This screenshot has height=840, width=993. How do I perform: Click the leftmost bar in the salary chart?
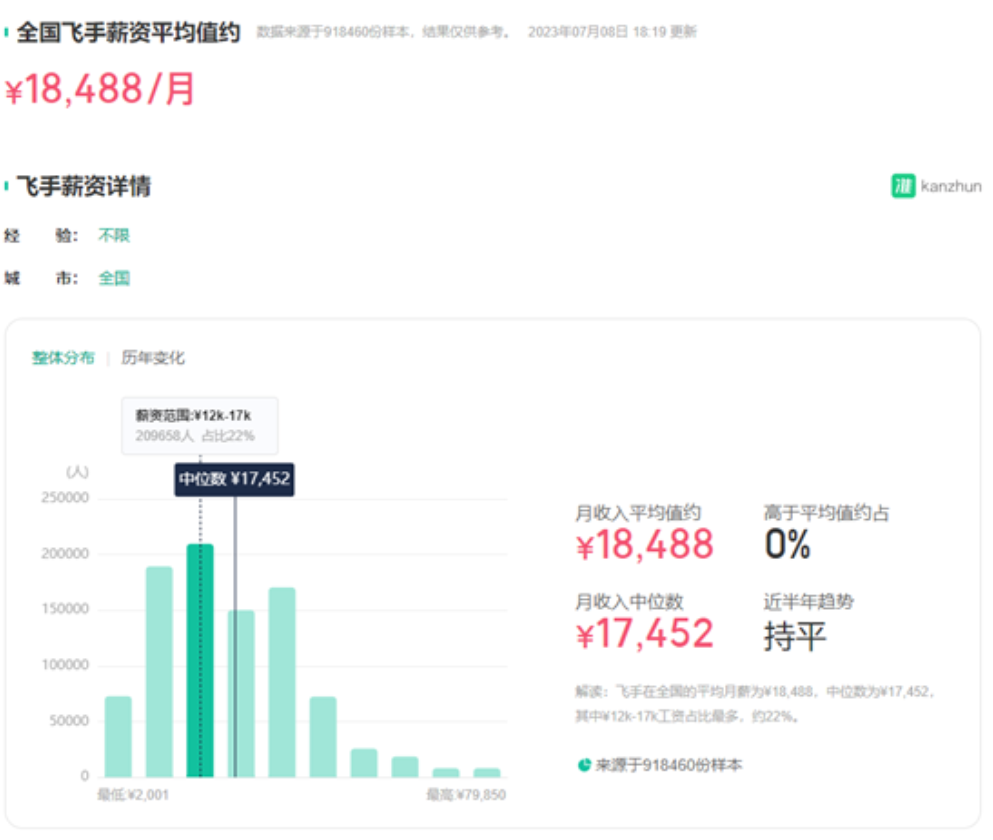click(x=118, y=736)
